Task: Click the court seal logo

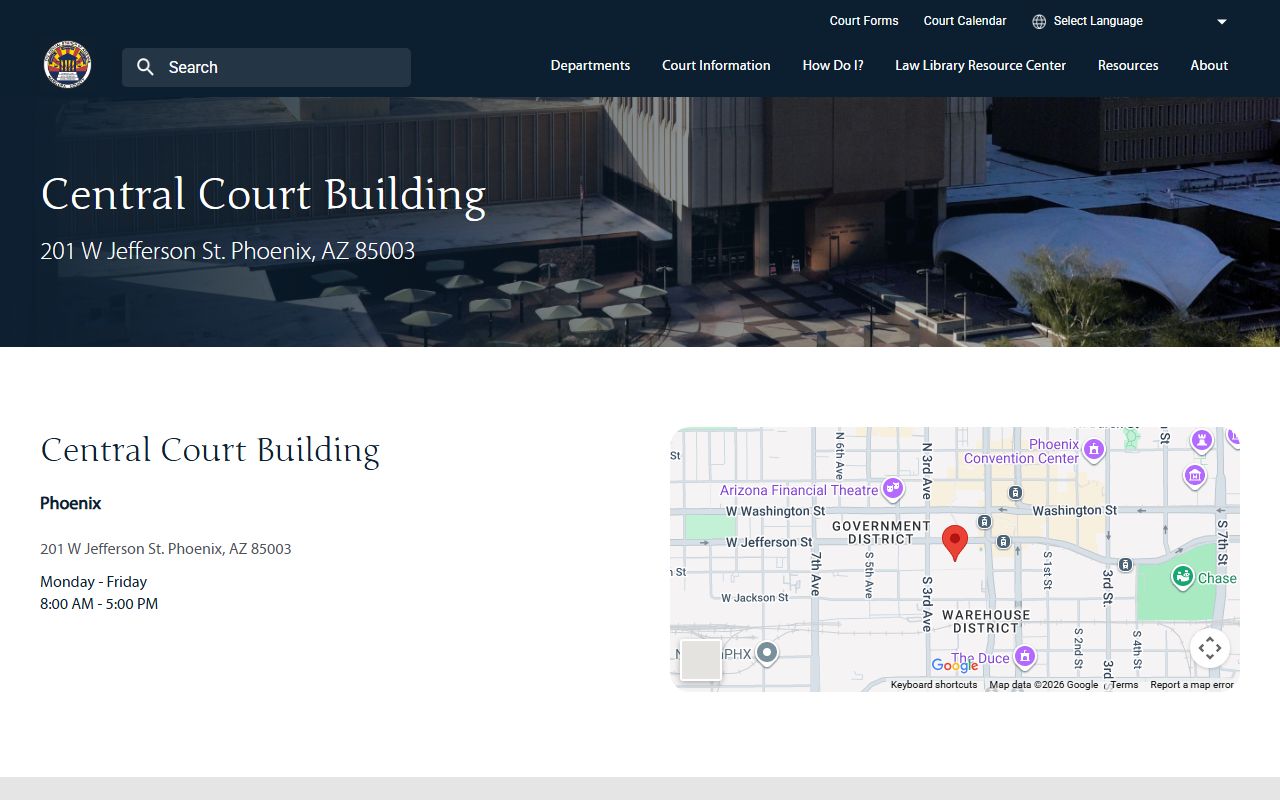Action: (68, 66)
